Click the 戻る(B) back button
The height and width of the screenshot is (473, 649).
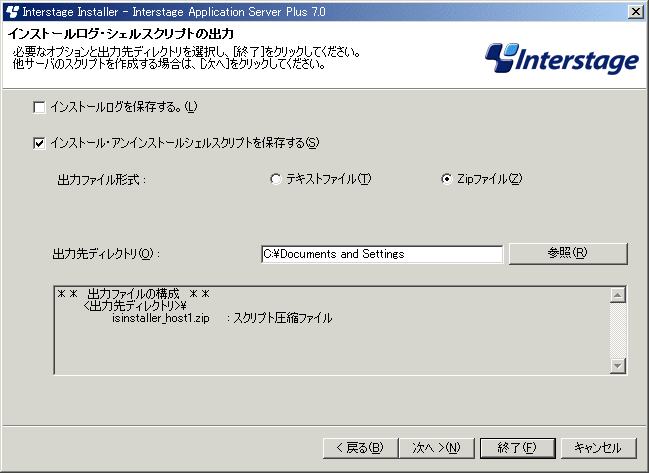tap(360, 448)
